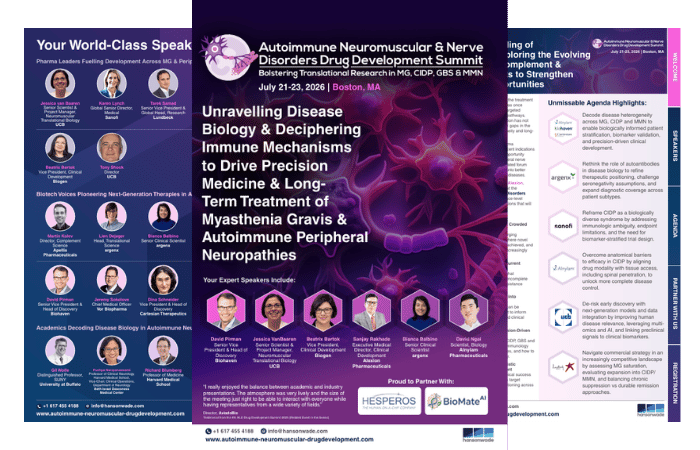The image size is (700, 450).
Task: Click the 'Autoimmune Neuromuscular & Nerve' title line
Action: 371,47
